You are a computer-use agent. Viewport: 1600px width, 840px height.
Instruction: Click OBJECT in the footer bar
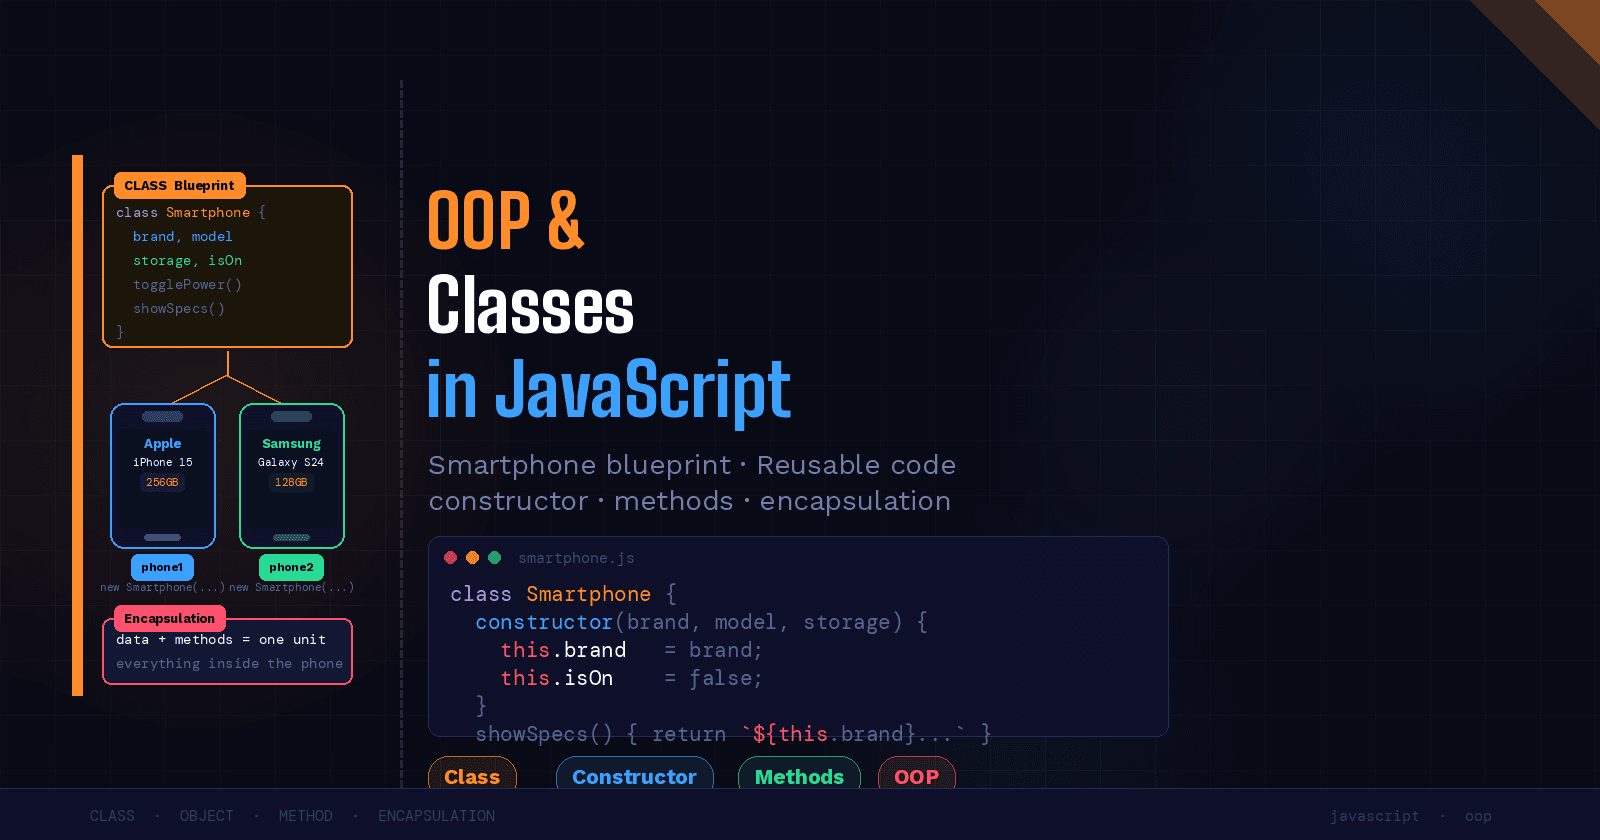[x=207, y=816]
